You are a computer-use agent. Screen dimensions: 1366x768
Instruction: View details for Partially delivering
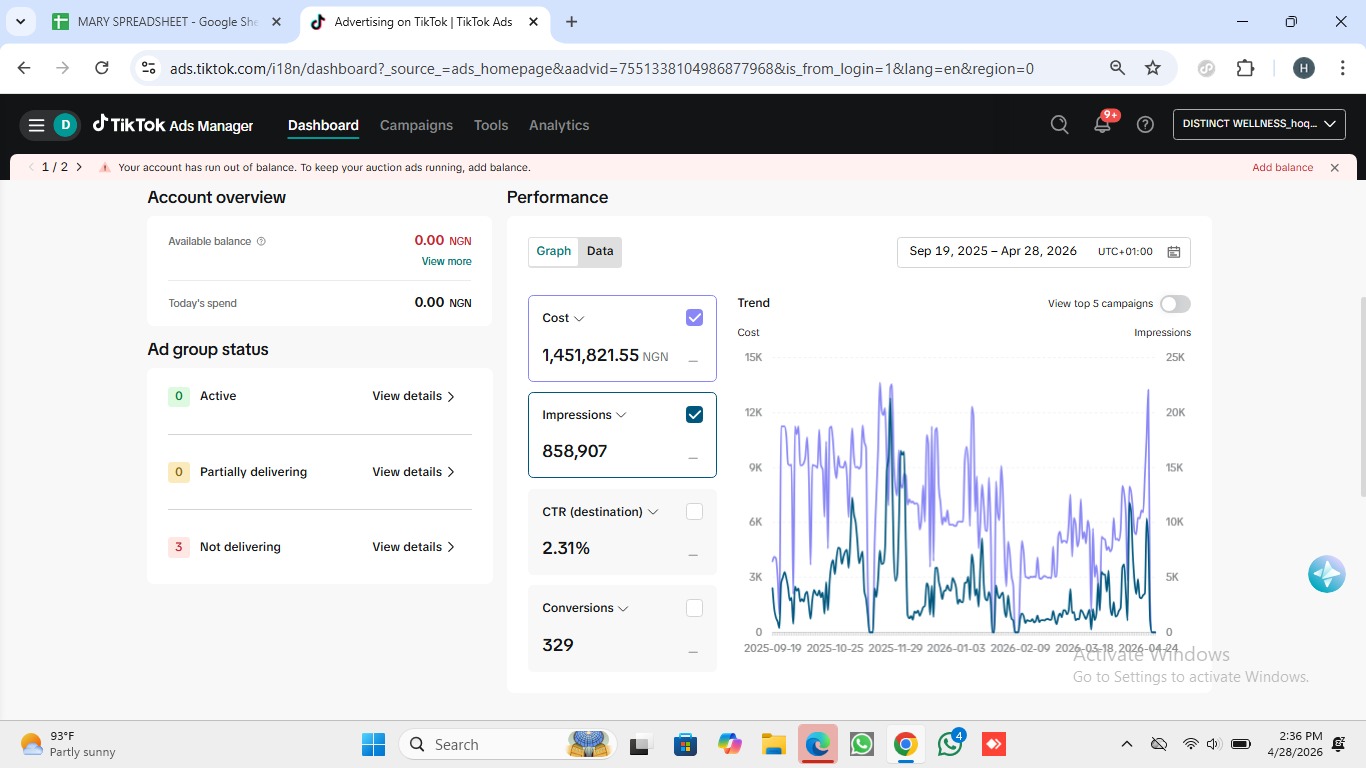pos(413,472)
